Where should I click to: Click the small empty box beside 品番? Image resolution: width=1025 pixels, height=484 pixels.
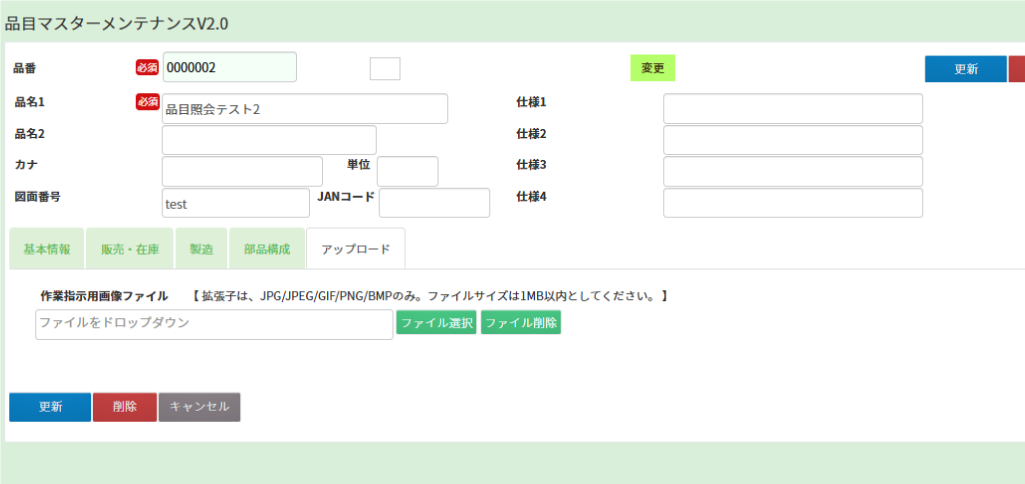pos(384,68)
